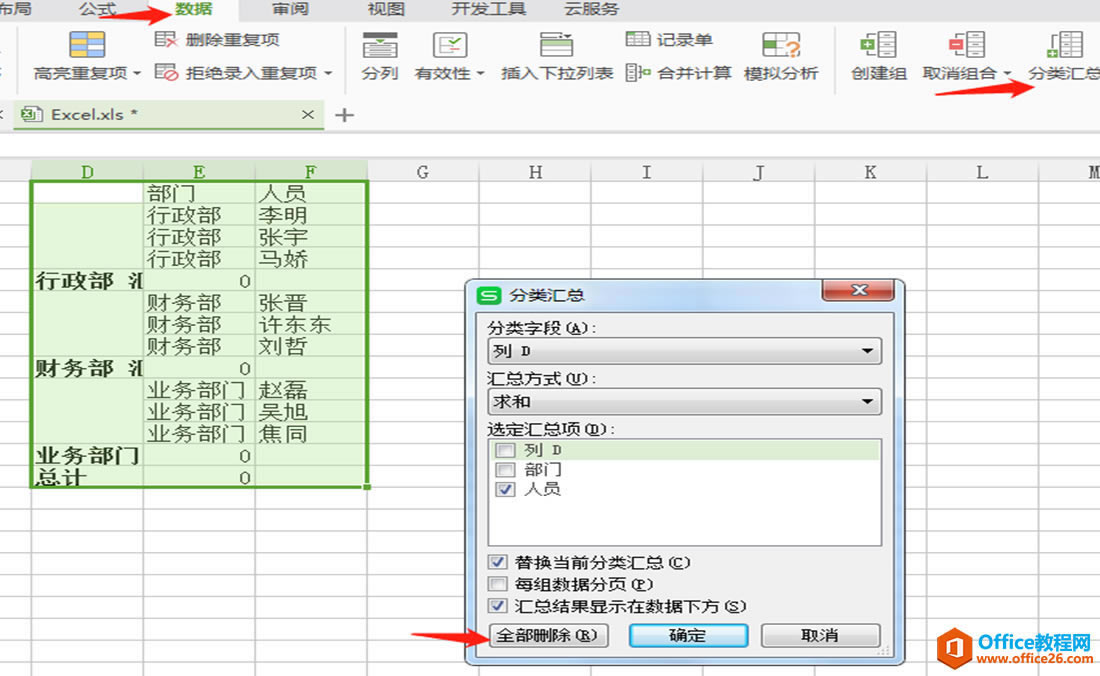Click the 确定 button in dialog
The width and height of the screenshot is (1100, 676).
688,635
